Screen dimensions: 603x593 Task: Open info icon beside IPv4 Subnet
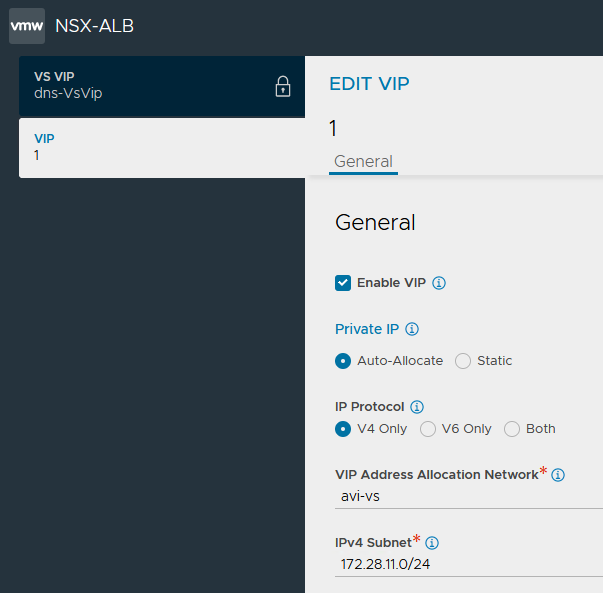[432, 543]
